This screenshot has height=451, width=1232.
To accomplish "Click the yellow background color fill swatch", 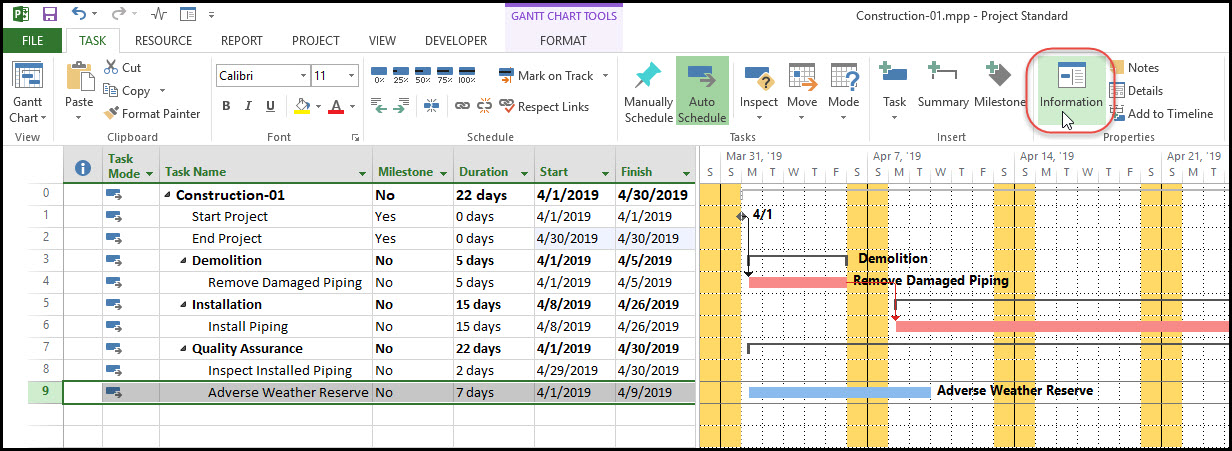I will (x=303, y=106).
